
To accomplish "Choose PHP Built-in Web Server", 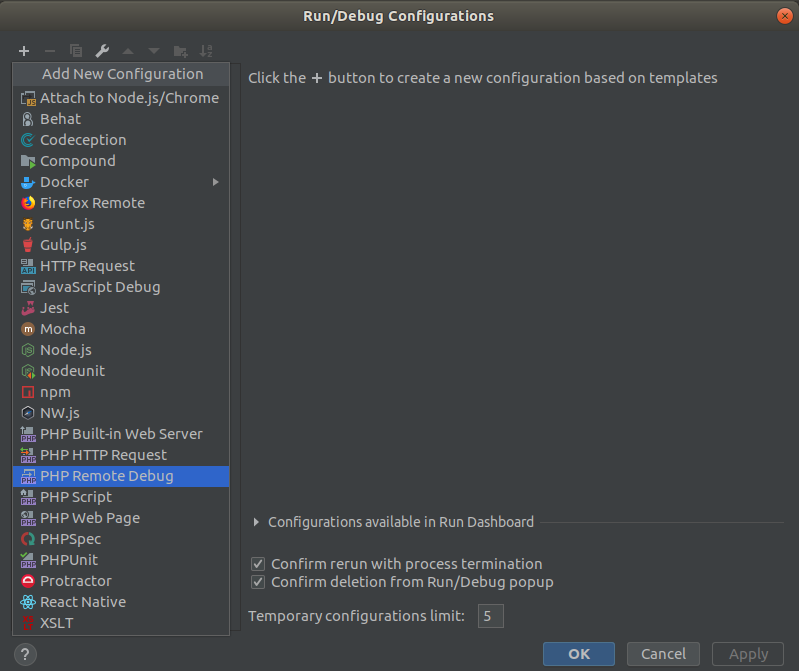I will tap(121, 434).
